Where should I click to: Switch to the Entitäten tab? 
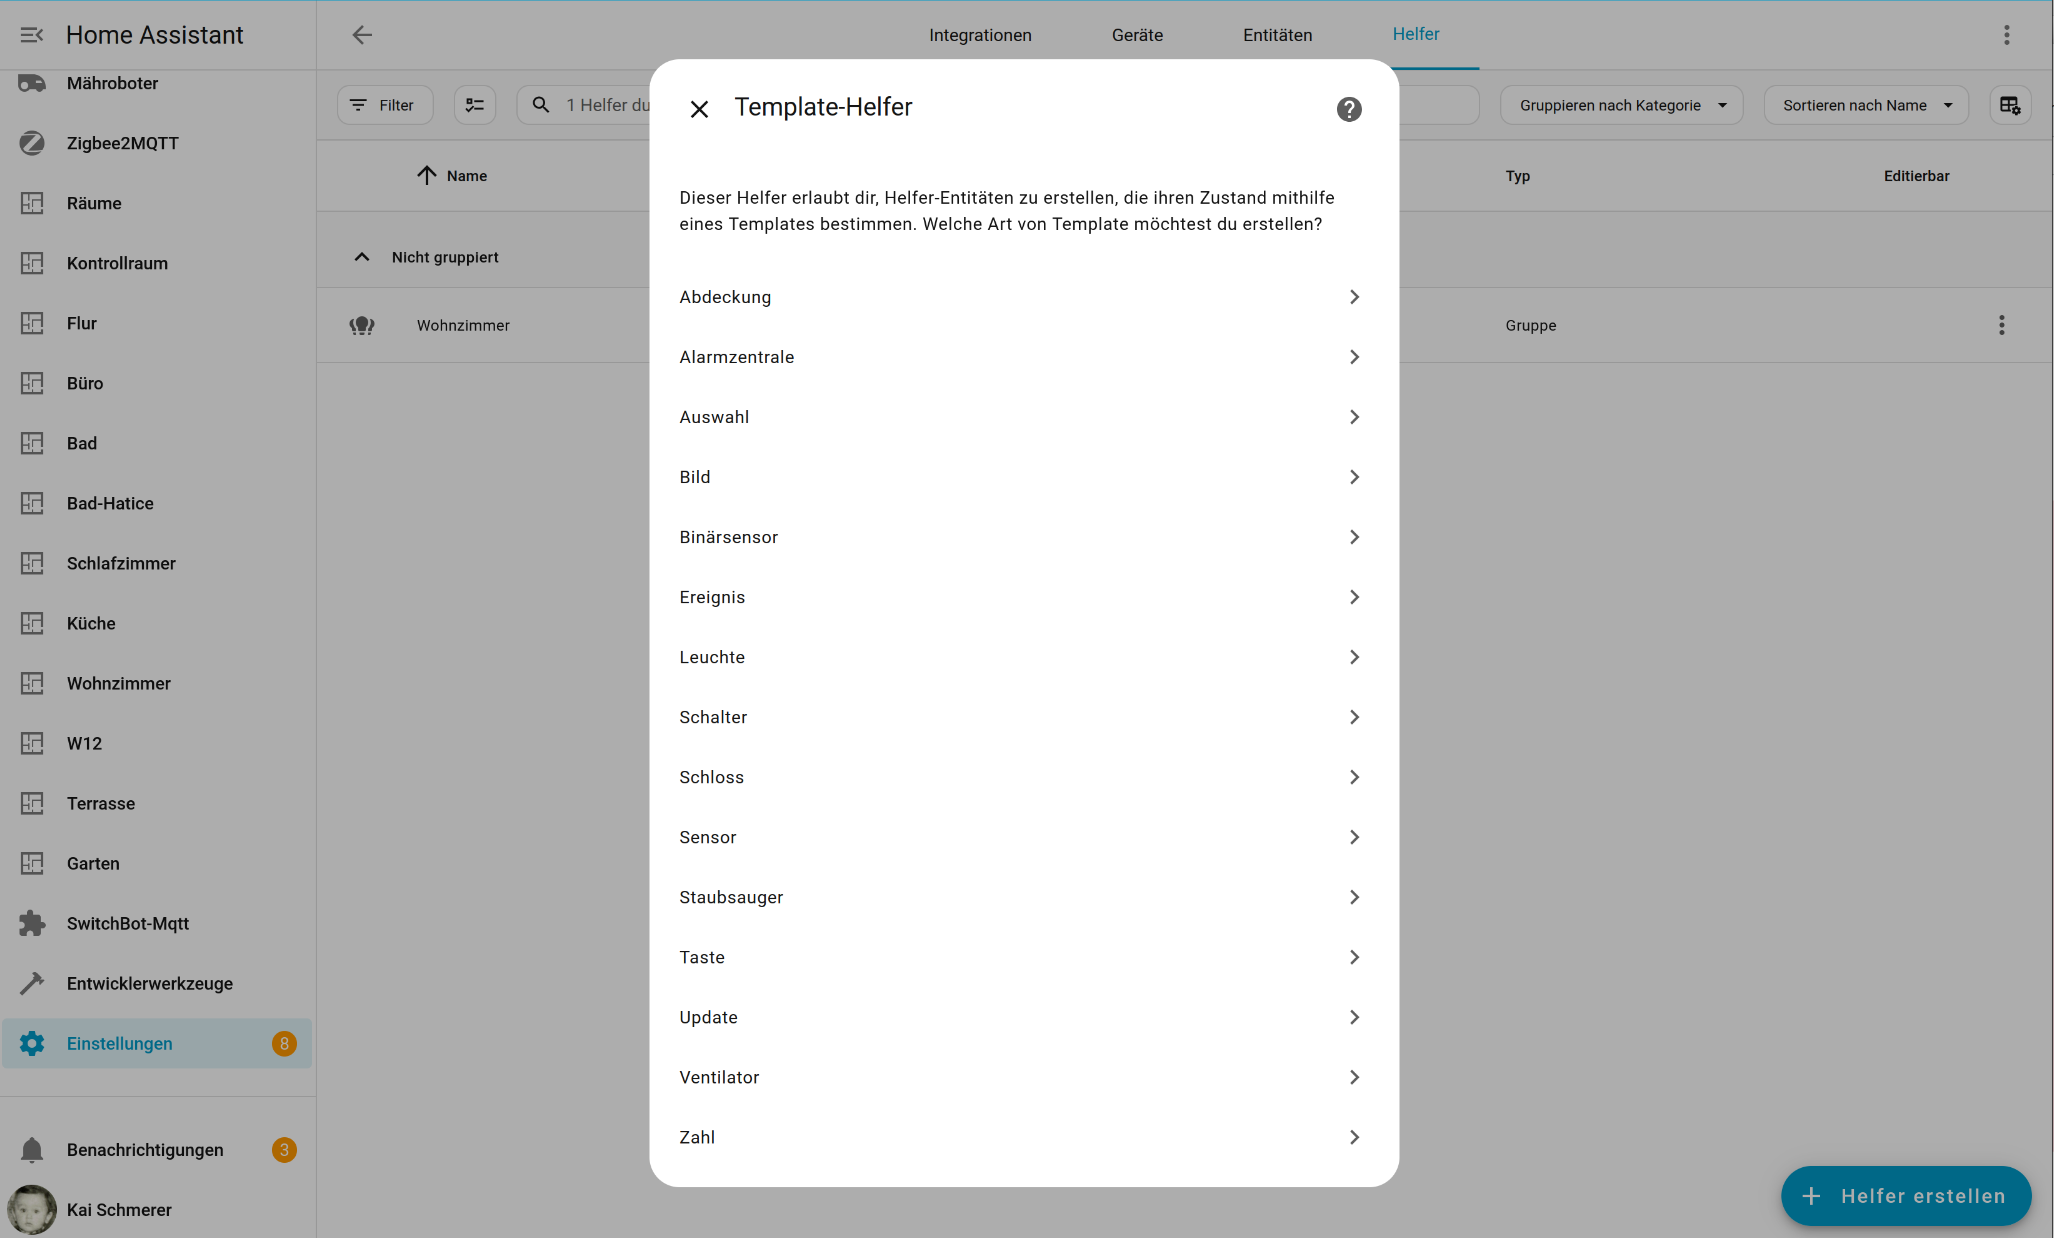pyautogui.click(x=1277, y=35)
